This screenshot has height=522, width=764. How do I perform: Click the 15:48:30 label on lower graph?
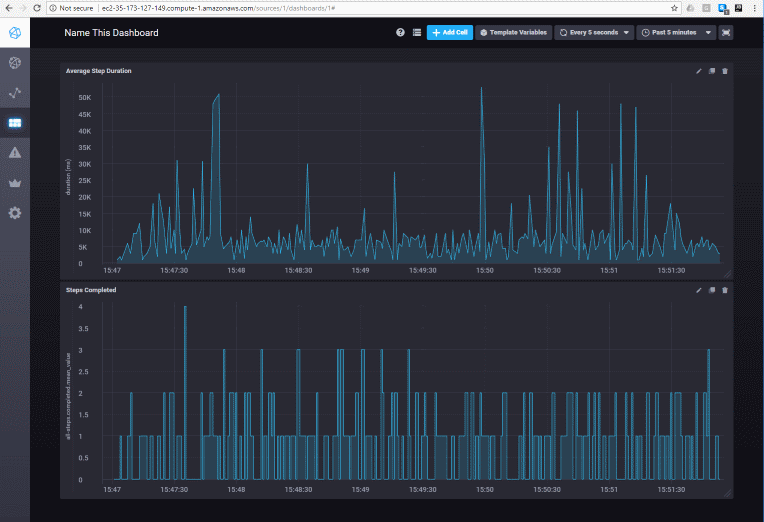298,489
